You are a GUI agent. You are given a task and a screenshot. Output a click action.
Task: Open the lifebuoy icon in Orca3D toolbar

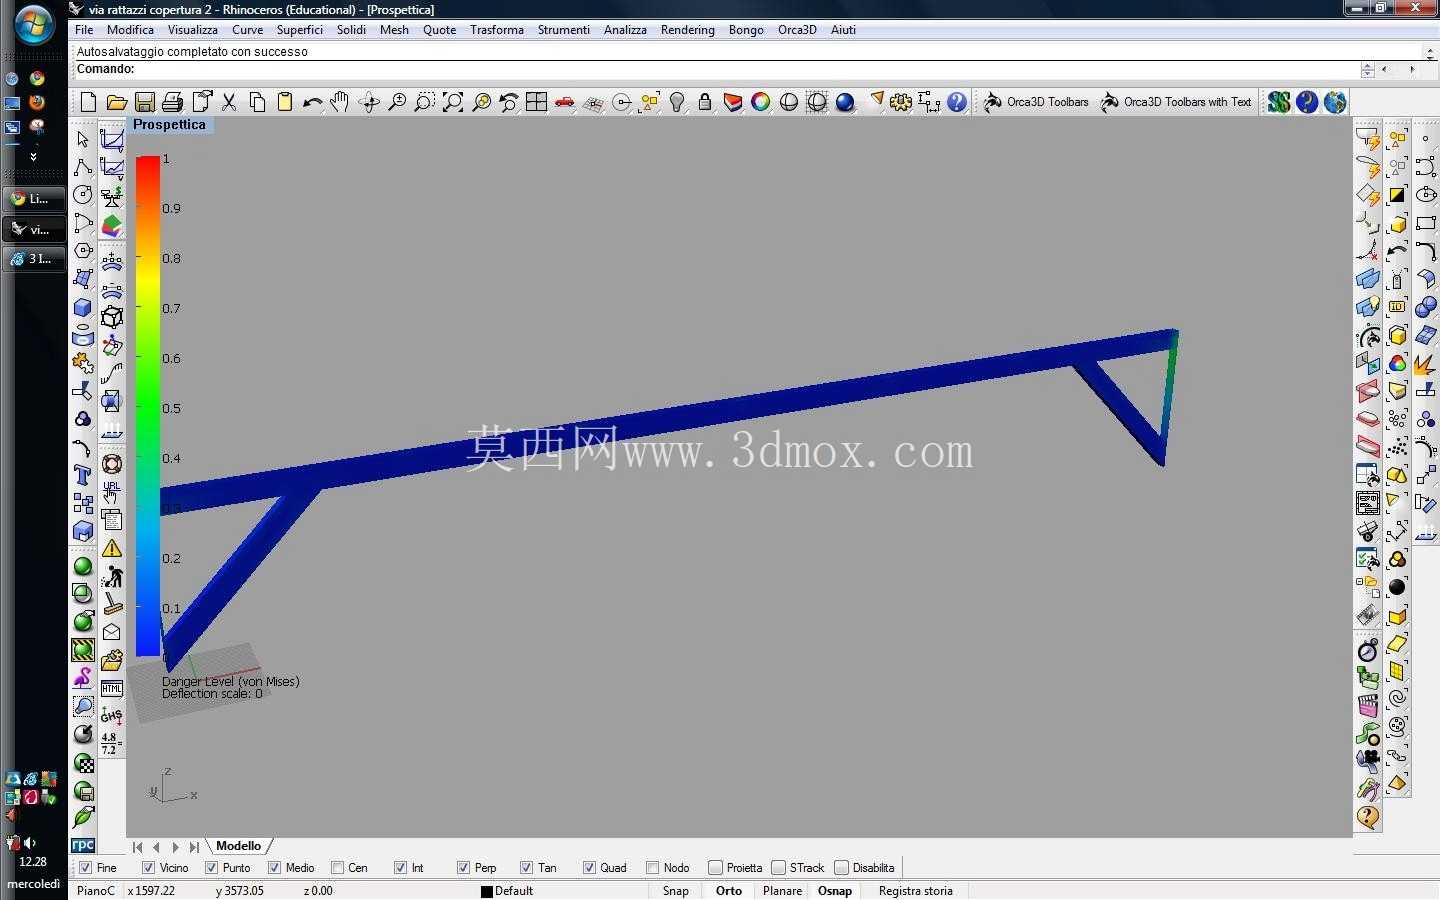pyautogui.click(x=112, y=464)
